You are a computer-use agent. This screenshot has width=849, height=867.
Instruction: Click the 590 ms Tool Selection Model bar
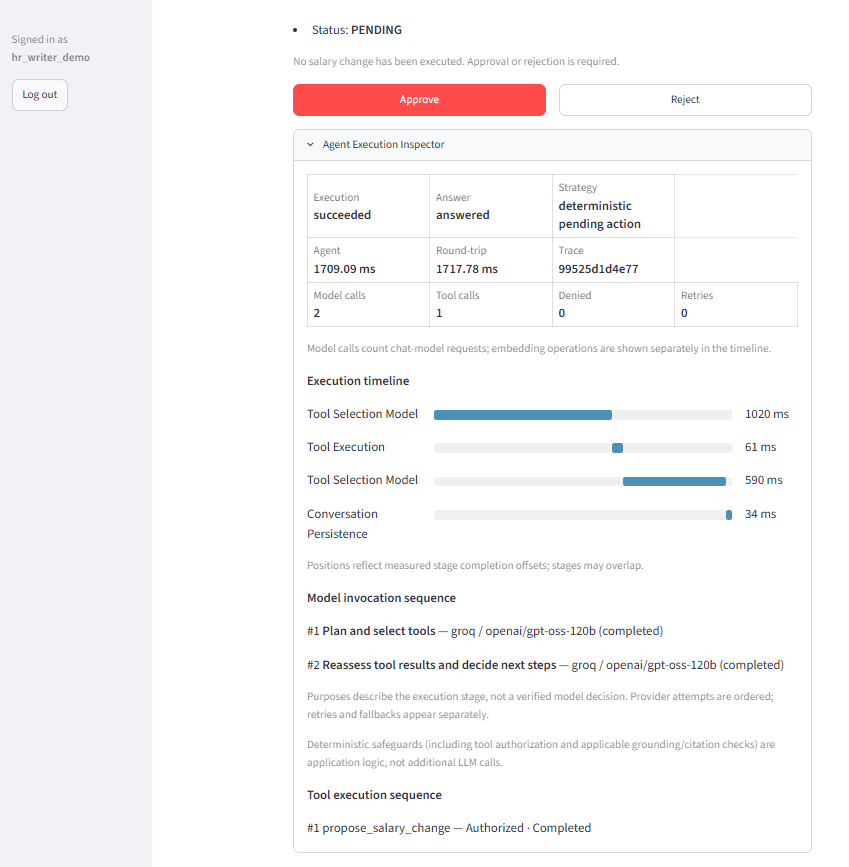tap(674, 482)
